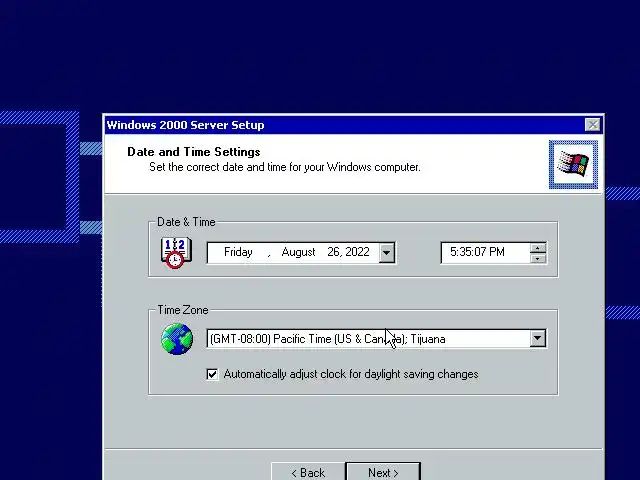This screenshot has height=480, width=640.
Task: Click the Date and Time Settings heading
Action: pos(194,152)
